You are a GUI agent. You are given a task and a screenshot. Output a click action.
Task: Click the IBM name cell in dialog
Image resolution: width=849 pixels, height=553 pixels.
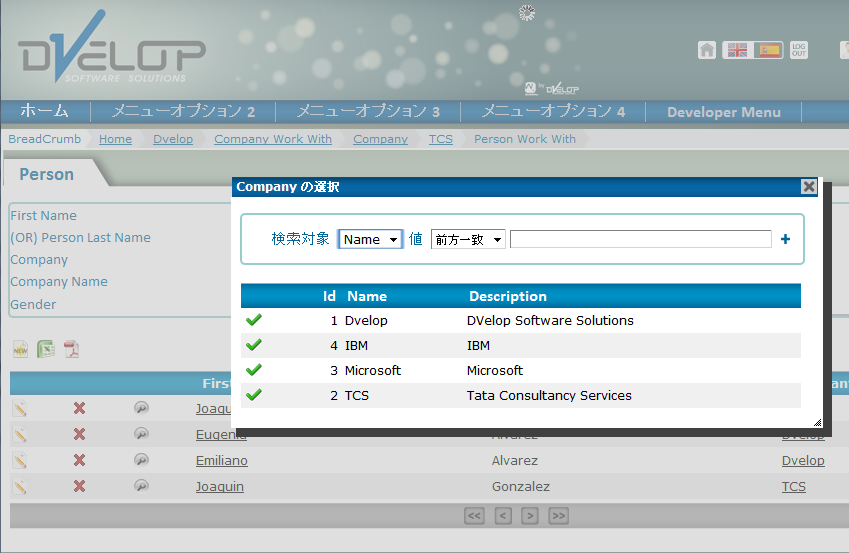click(356, 346)
